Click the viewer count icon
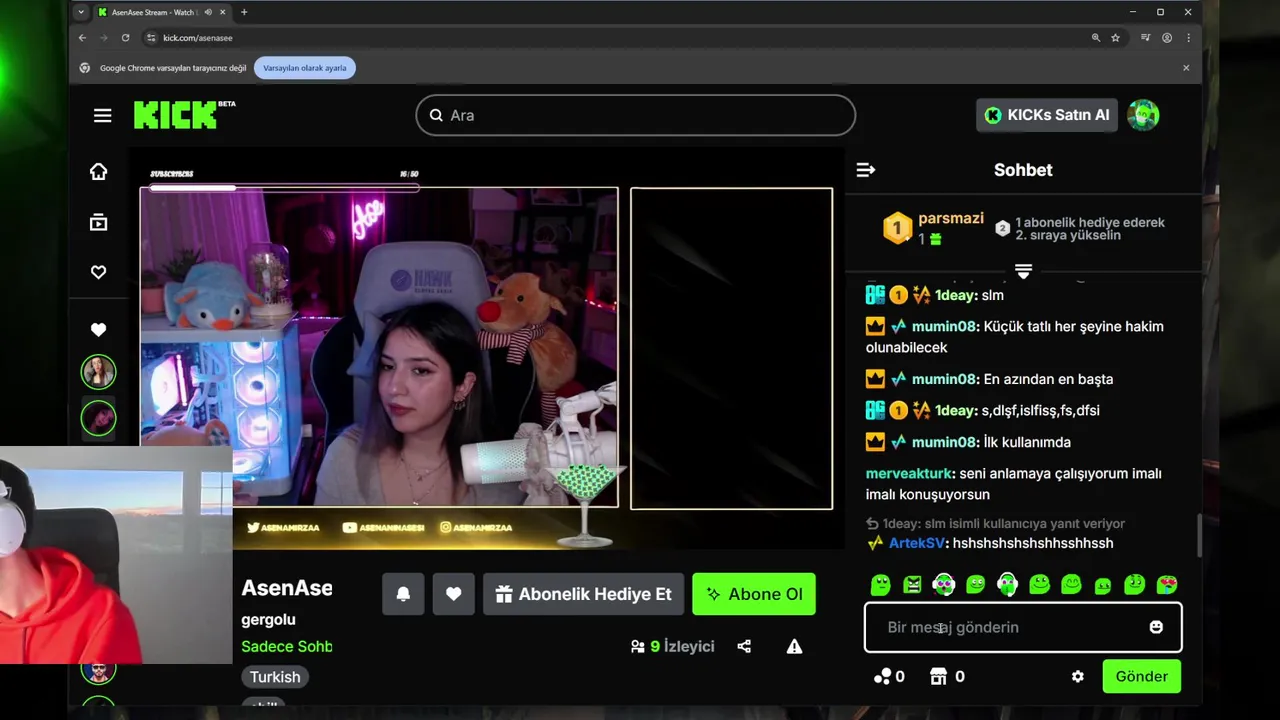The width and height of the screenshot is (1280, 720). coord(637,646)
